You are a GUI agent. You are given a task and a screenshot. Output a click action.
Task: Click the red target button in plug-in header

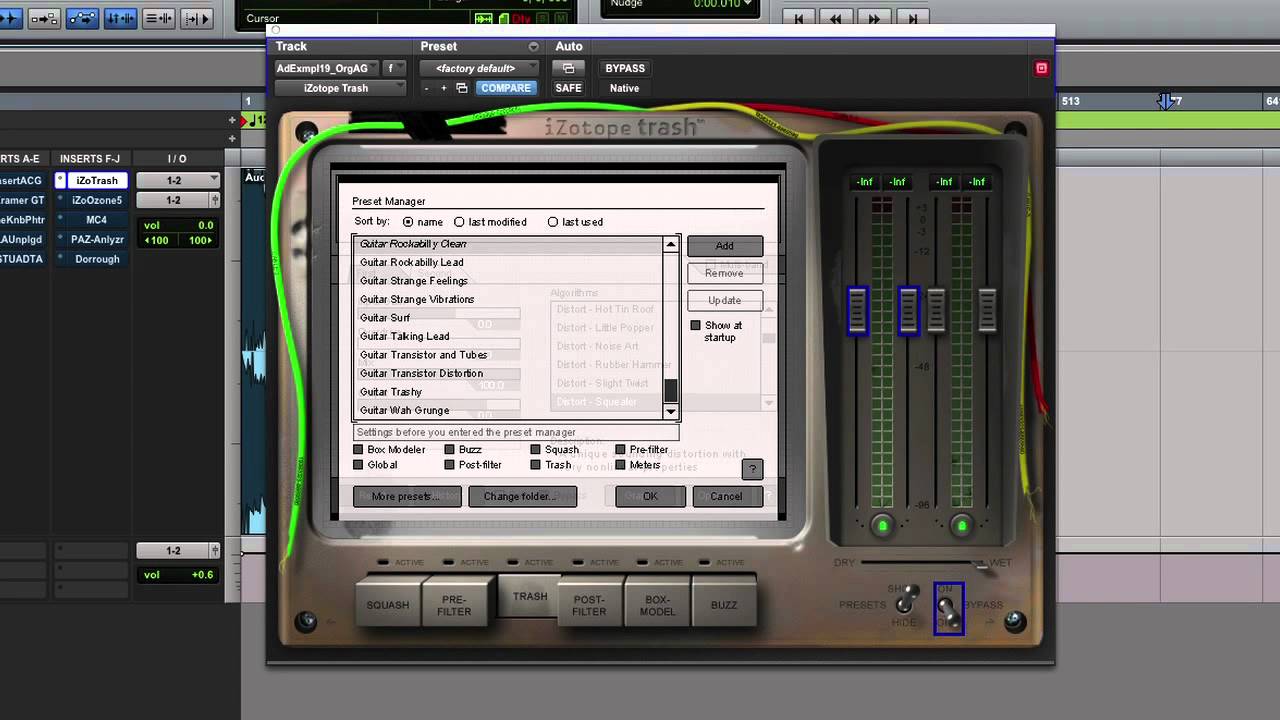tap(1041, 68)
